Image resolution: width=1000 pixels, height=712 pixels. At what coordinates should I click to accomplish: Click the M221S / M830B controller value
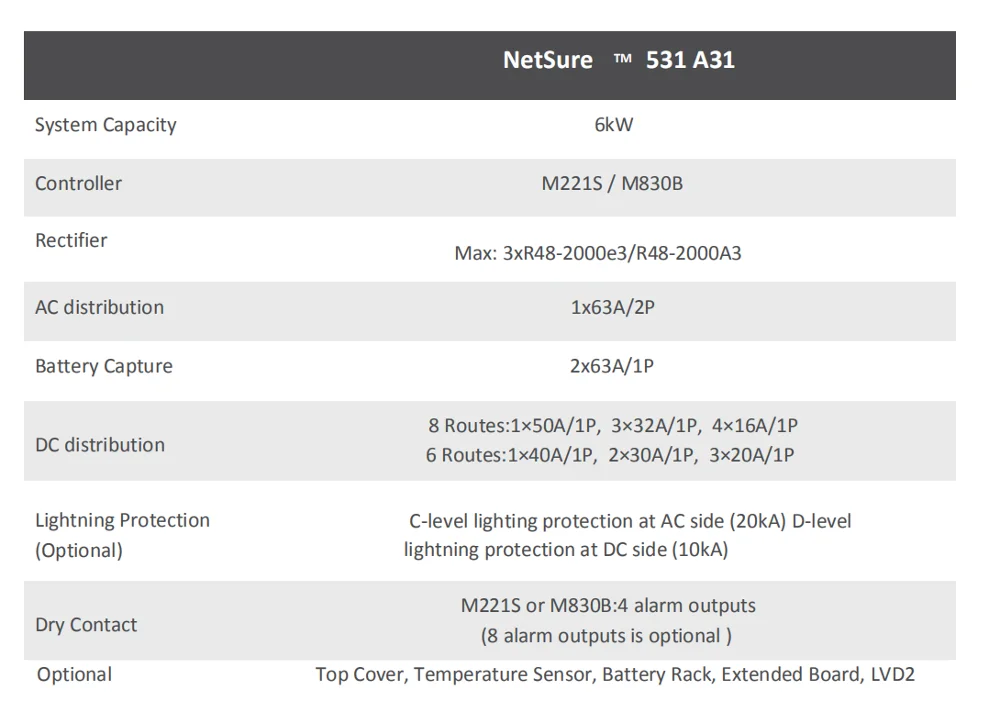click(x=612, y=183)
